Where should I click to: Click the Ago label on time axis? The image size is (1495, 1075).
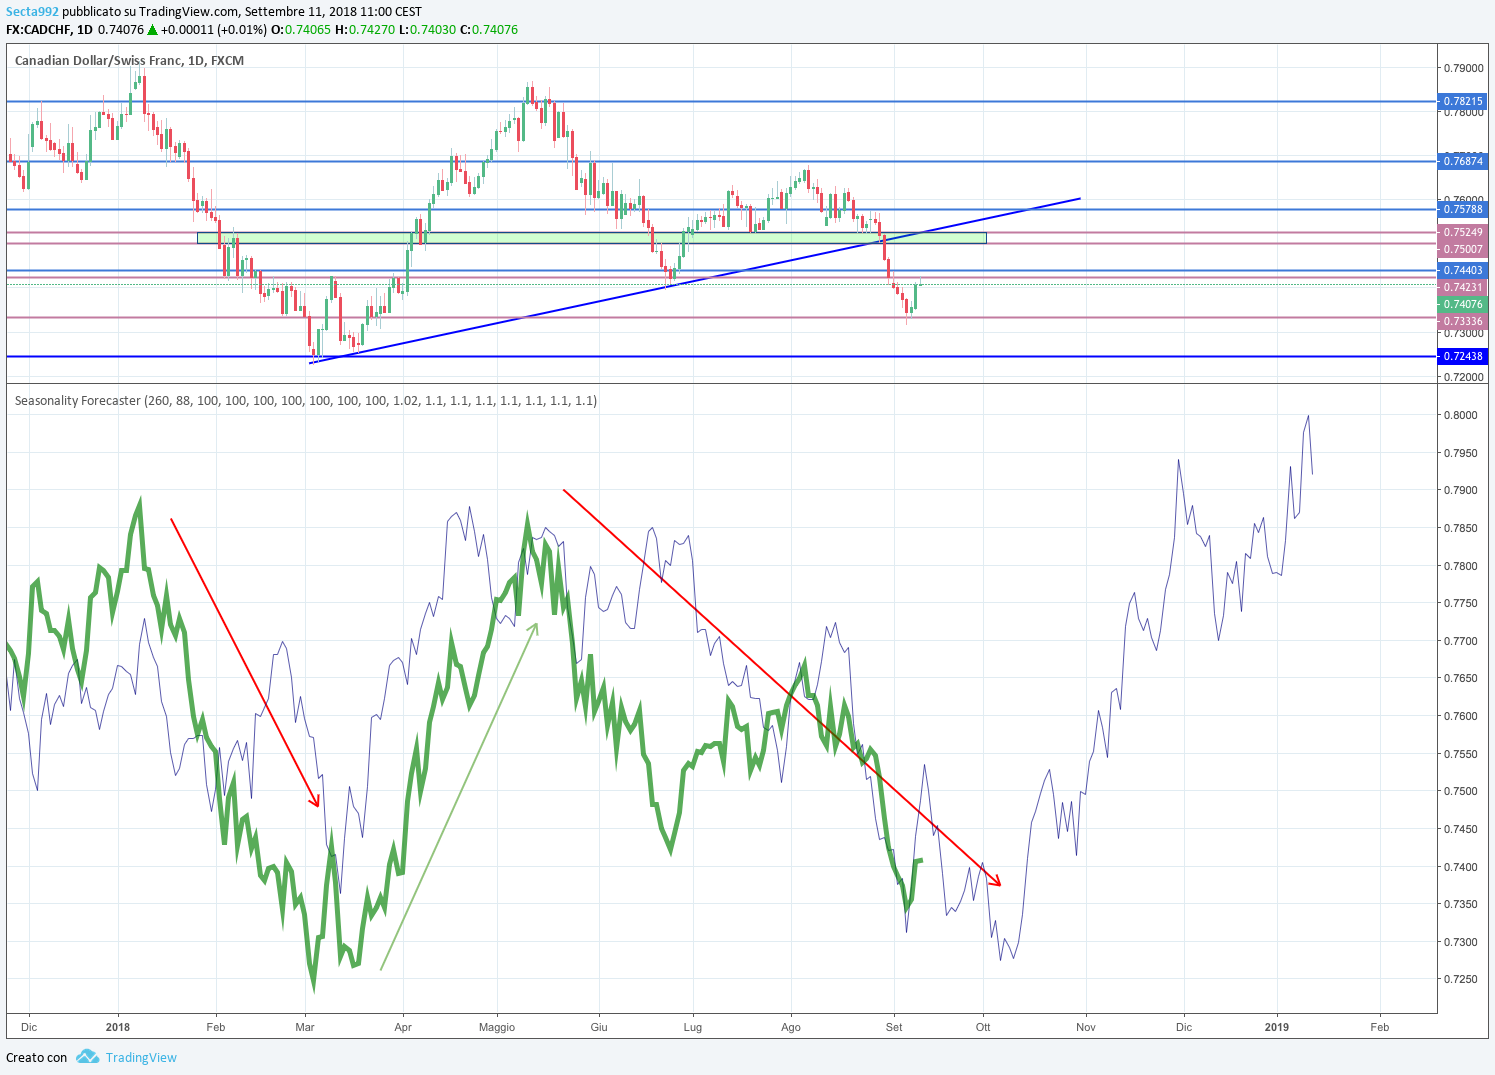click(x=791, y=1027)
